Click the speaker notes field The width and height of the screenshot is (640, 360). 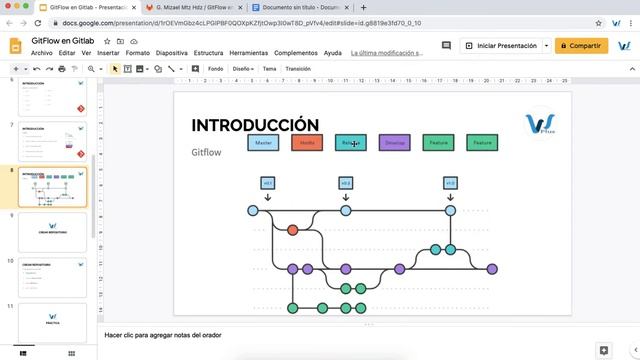click(x=163, y=335)
